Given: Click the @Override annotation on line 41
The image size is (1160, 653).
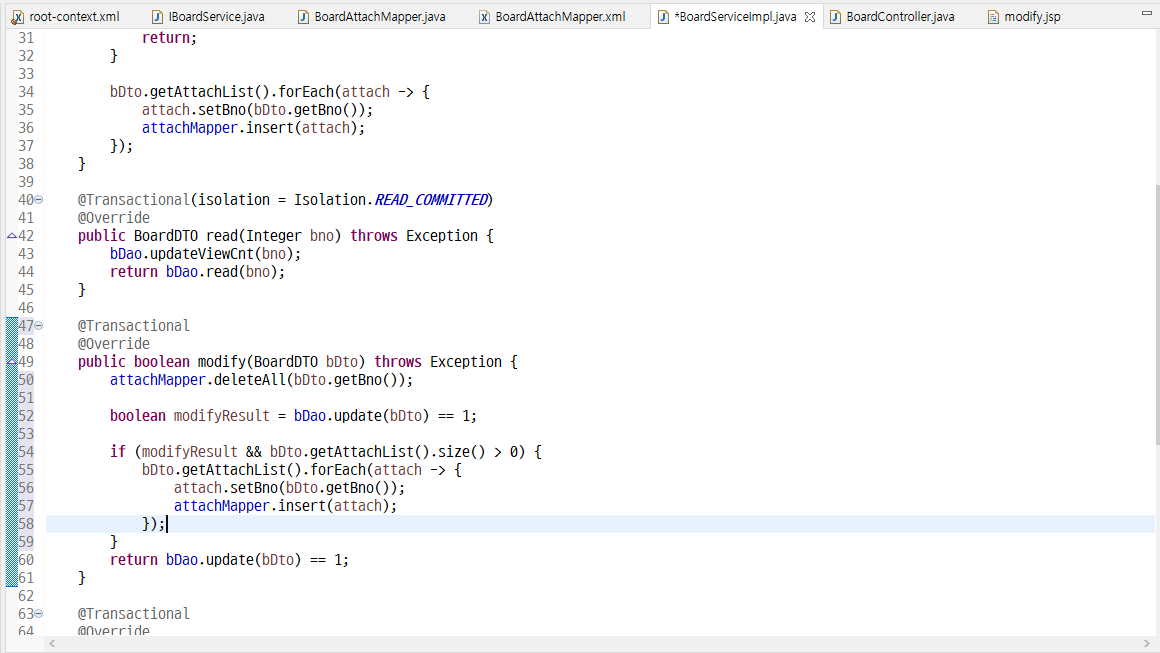Looking at the screenshot, I should coord(114,217).
